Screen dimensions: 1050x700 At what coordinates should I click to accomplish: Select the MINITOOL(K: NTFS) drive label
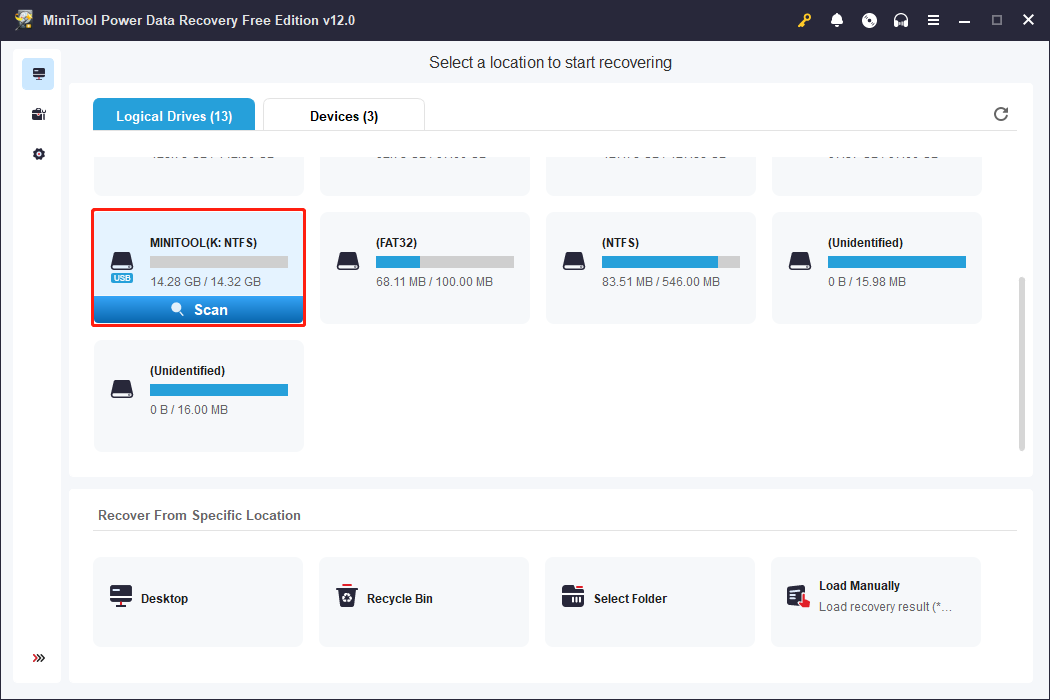204,242
